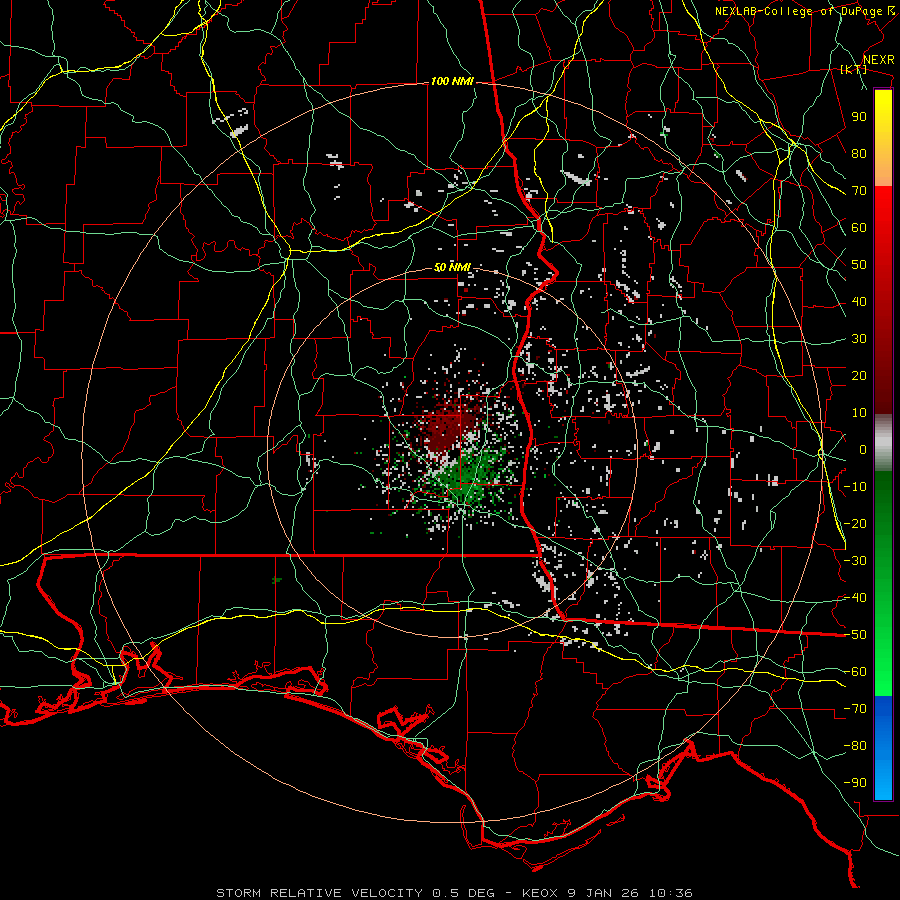
Task: Click the storm relative velocity caption at the bottom
Action: point(454,893)
